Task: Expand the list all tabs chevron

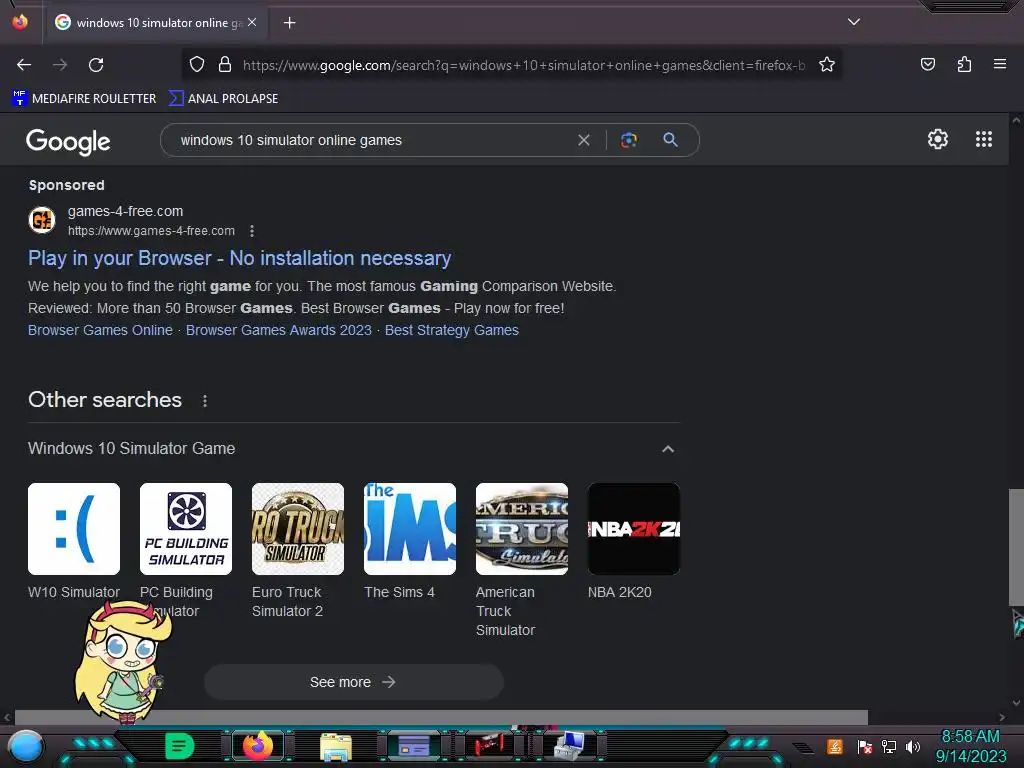Action: (854, 22)
